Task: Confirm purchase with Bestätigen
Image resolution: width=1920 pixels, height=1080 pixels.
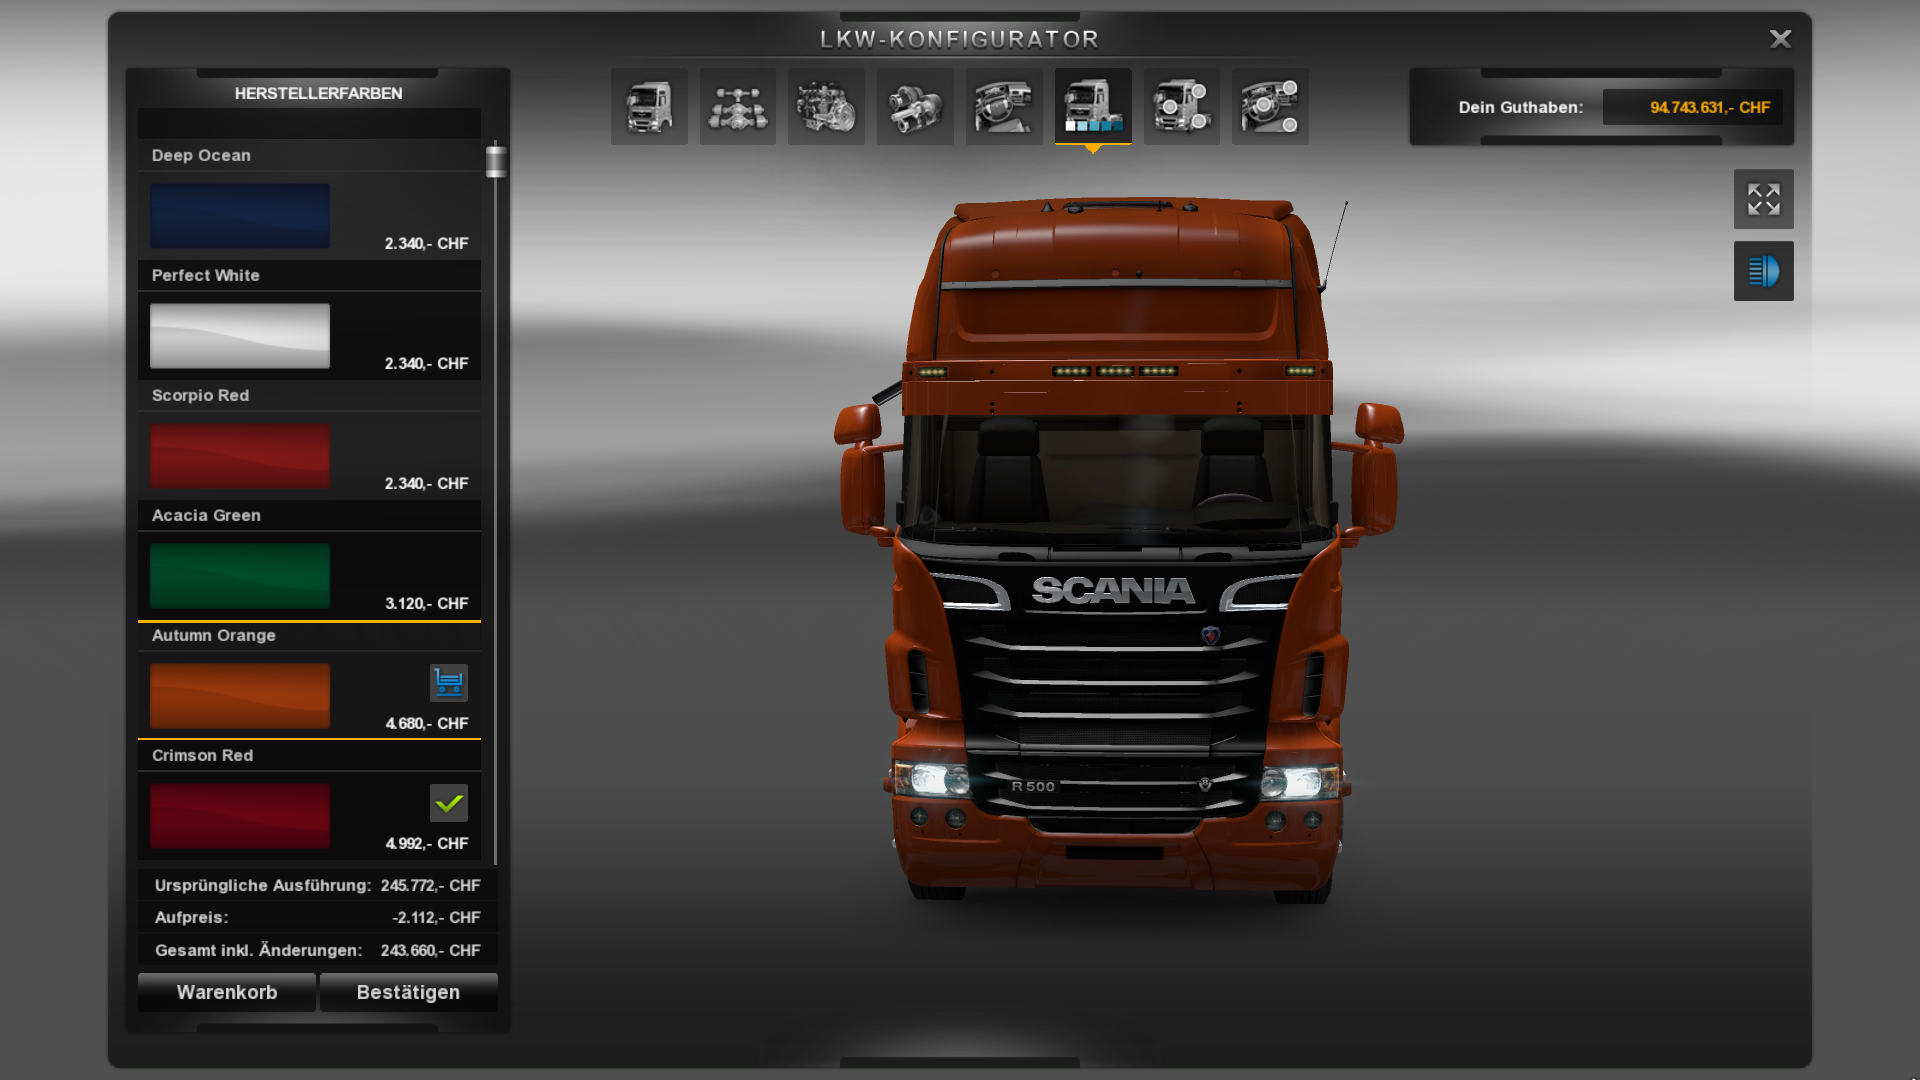Action: click(408, 992)
